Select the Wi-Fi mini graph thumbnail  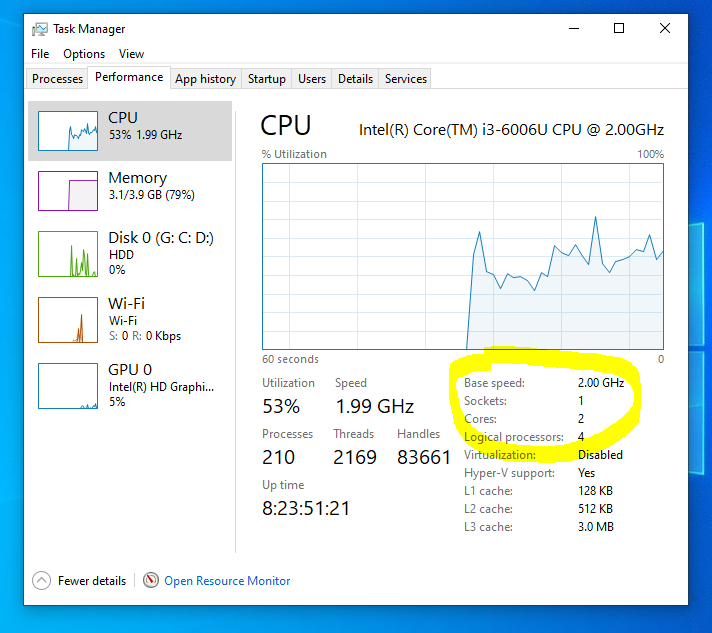click(68, 320)
